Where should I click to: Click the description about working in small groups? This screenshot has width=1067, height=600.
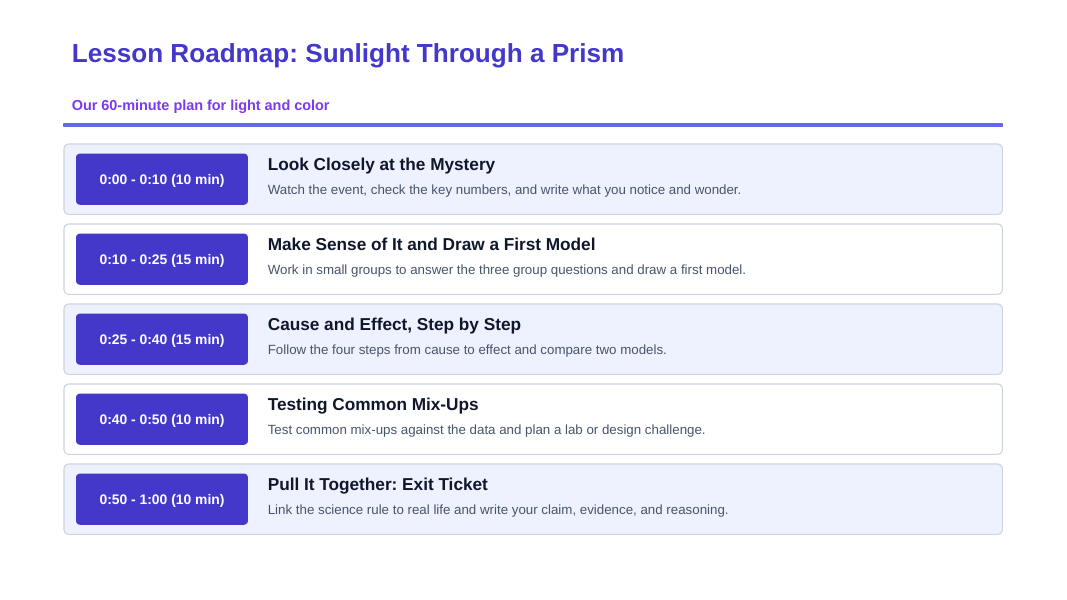click(506, 269)
